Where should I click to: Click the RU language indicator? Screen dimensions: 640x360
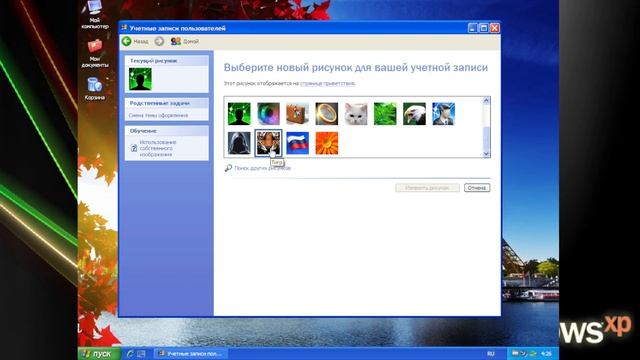point(491,353)
